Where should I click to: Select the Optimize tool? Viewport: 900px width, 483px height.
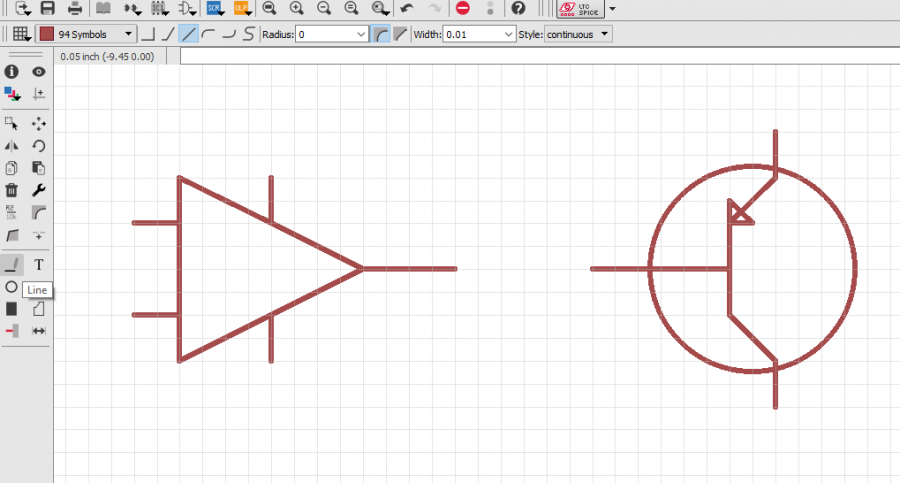pyautogui.click(x=38, y=235)
